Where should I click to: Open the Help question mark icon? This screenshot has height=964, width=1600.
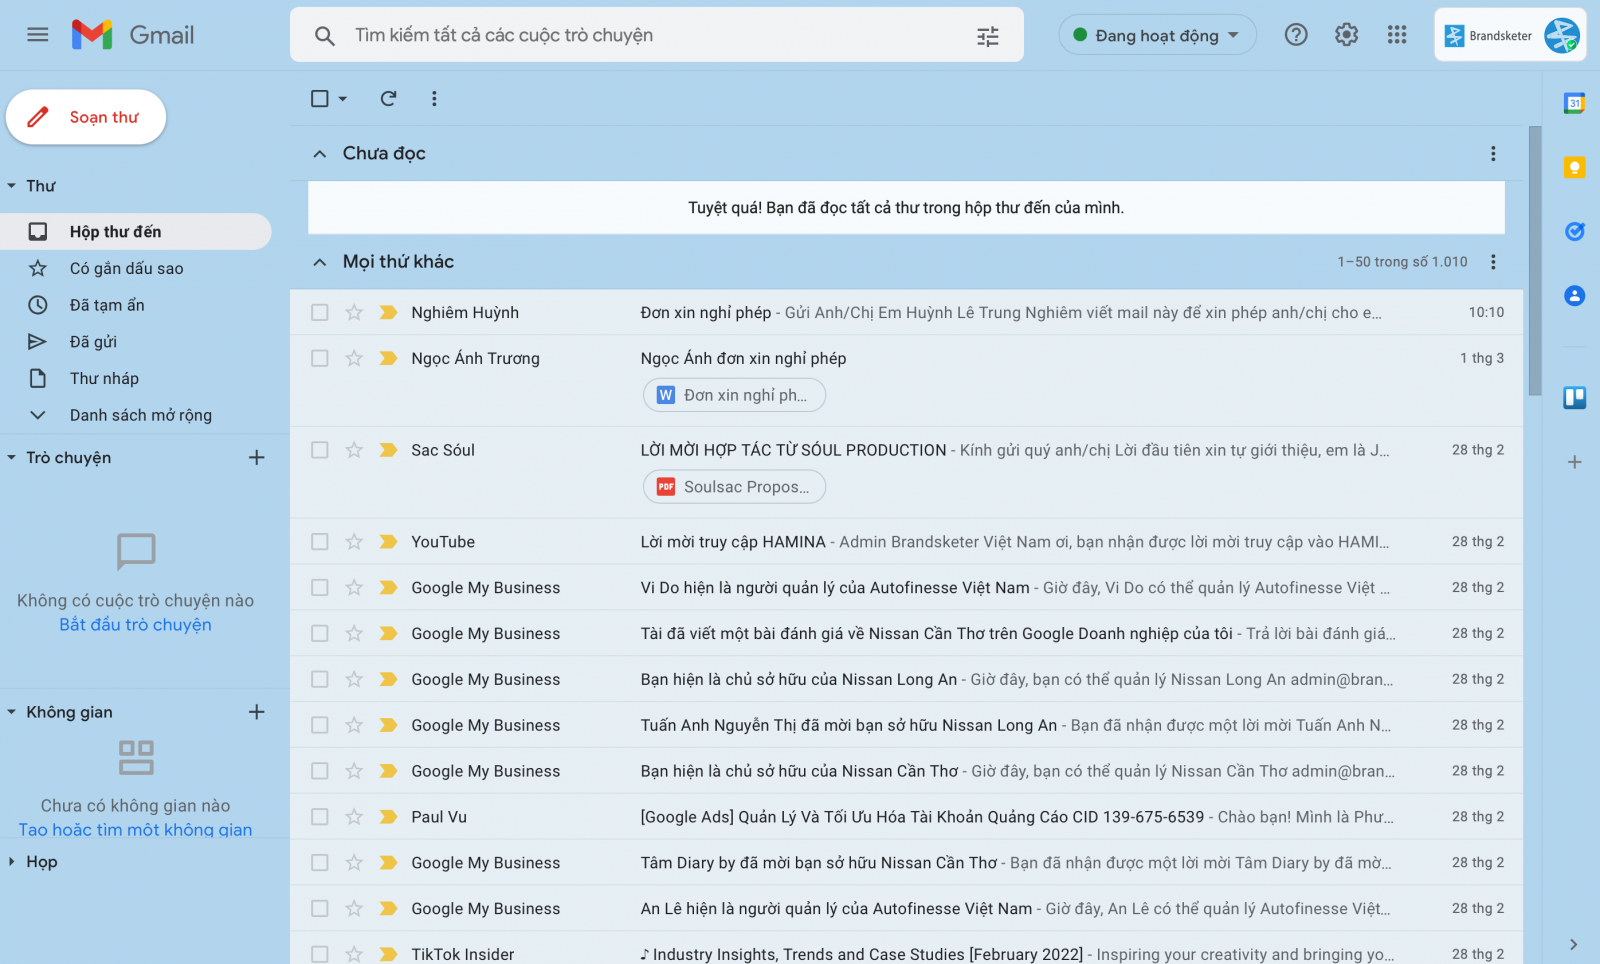pos(1296,35)
